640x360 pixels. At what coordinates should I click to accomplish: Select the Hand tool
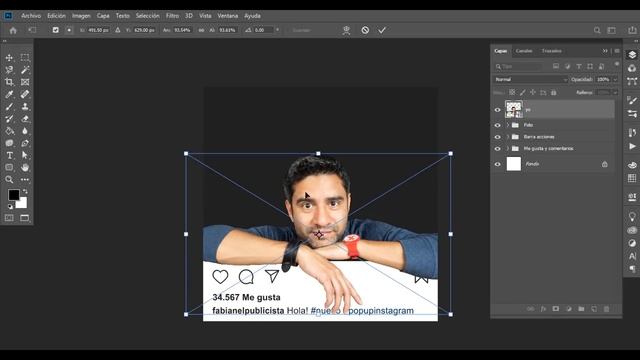pyautogui.click(x=25, y=167)
